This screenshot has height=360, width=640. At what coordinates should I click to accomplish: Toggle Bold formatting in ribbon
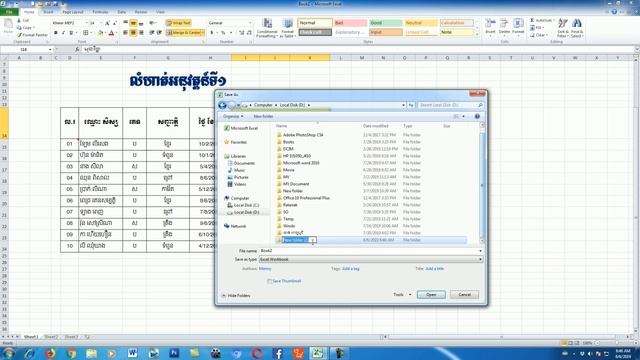56,33
